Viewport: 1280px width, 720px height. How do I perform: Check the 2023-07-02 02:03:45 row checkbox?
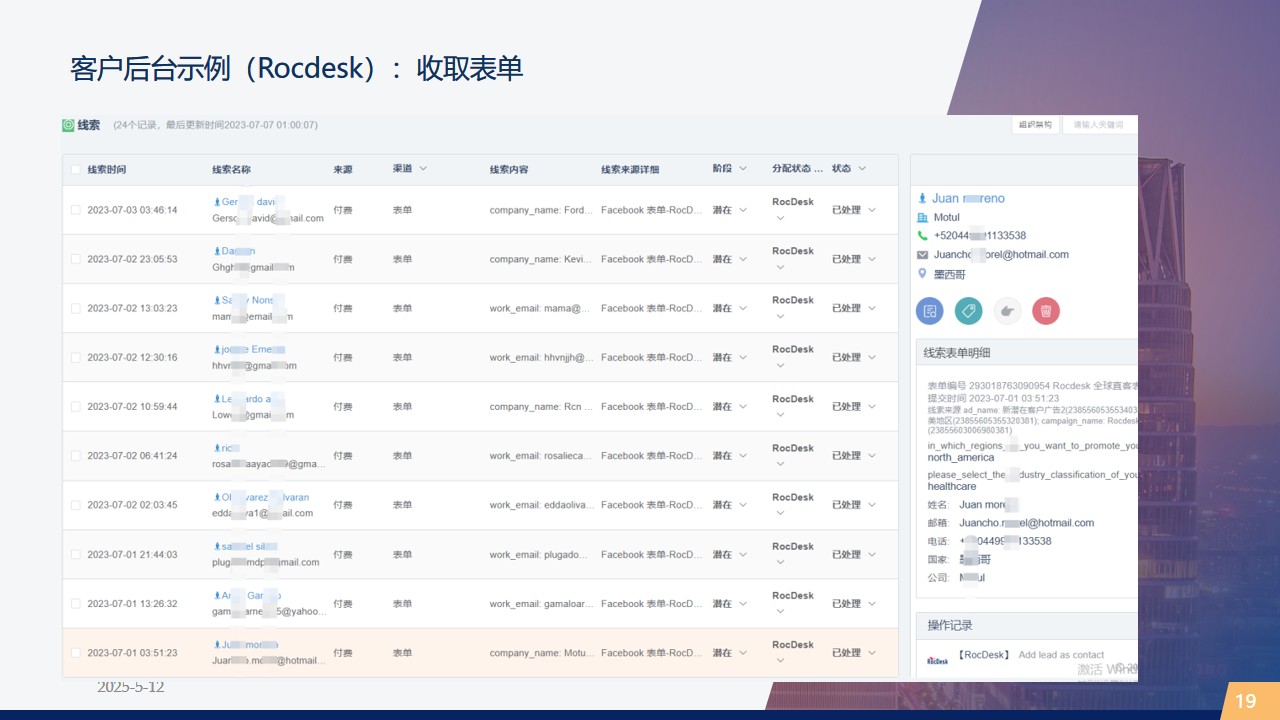point(76,505)
